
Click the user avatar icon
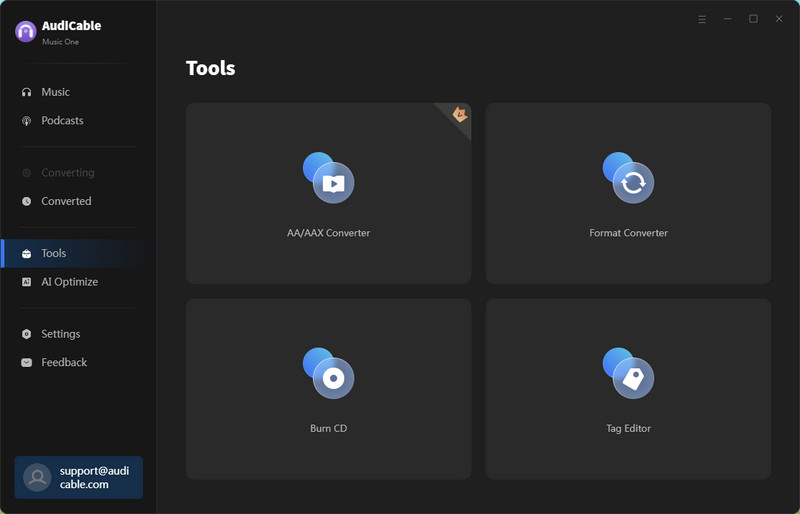click(x=37, y=477)
